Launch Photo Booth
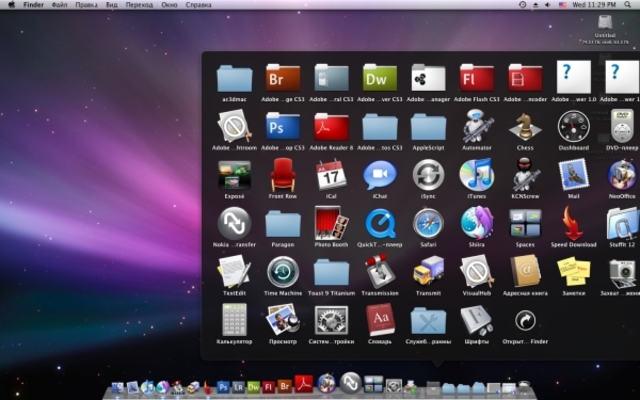This screenshot has width=640, height=400. 331,223
